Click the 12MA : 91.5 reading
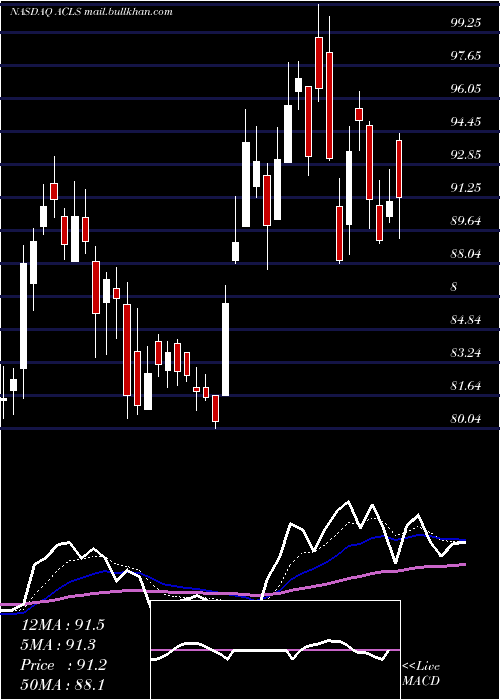This screenshot has width=500, height=700. pos(62,625)
